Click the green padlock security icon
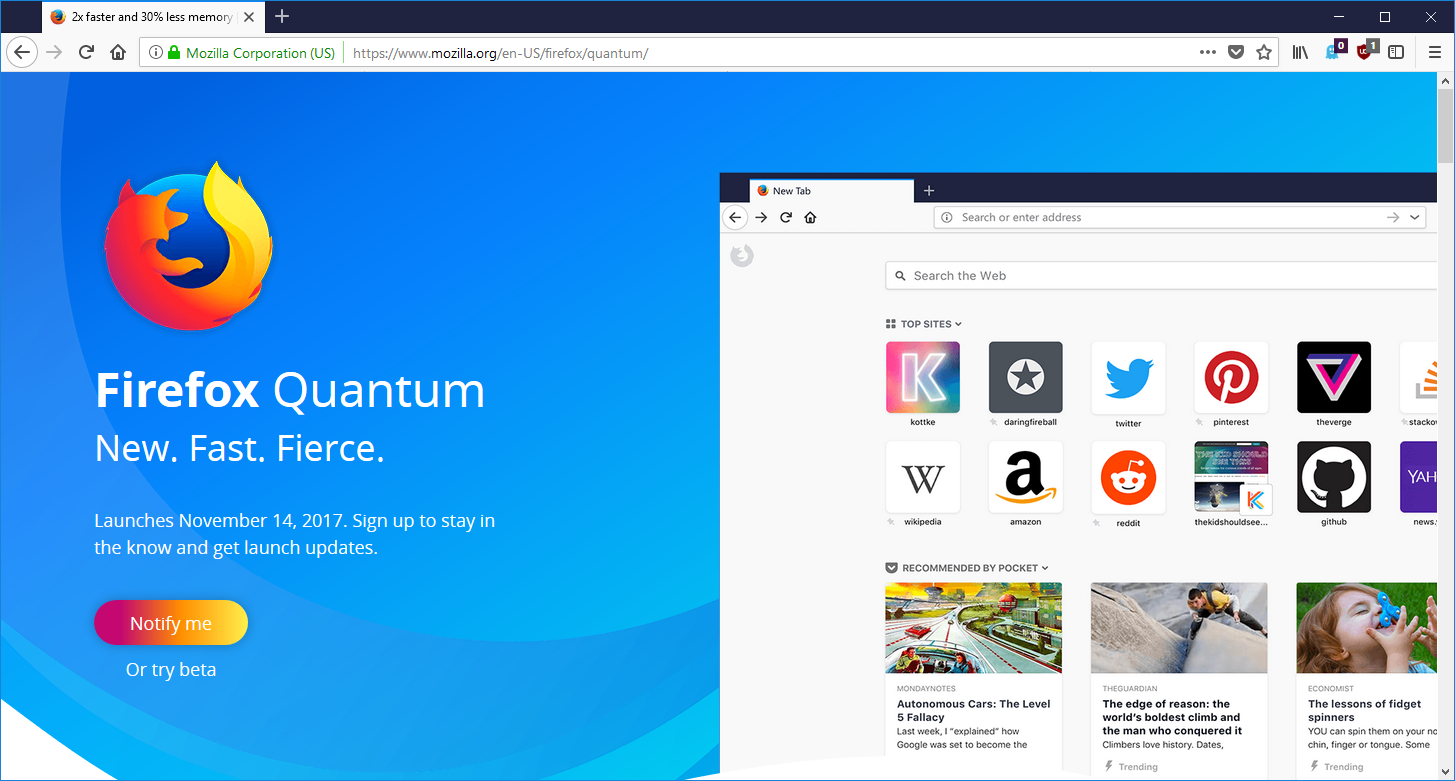 coord(174,53)
